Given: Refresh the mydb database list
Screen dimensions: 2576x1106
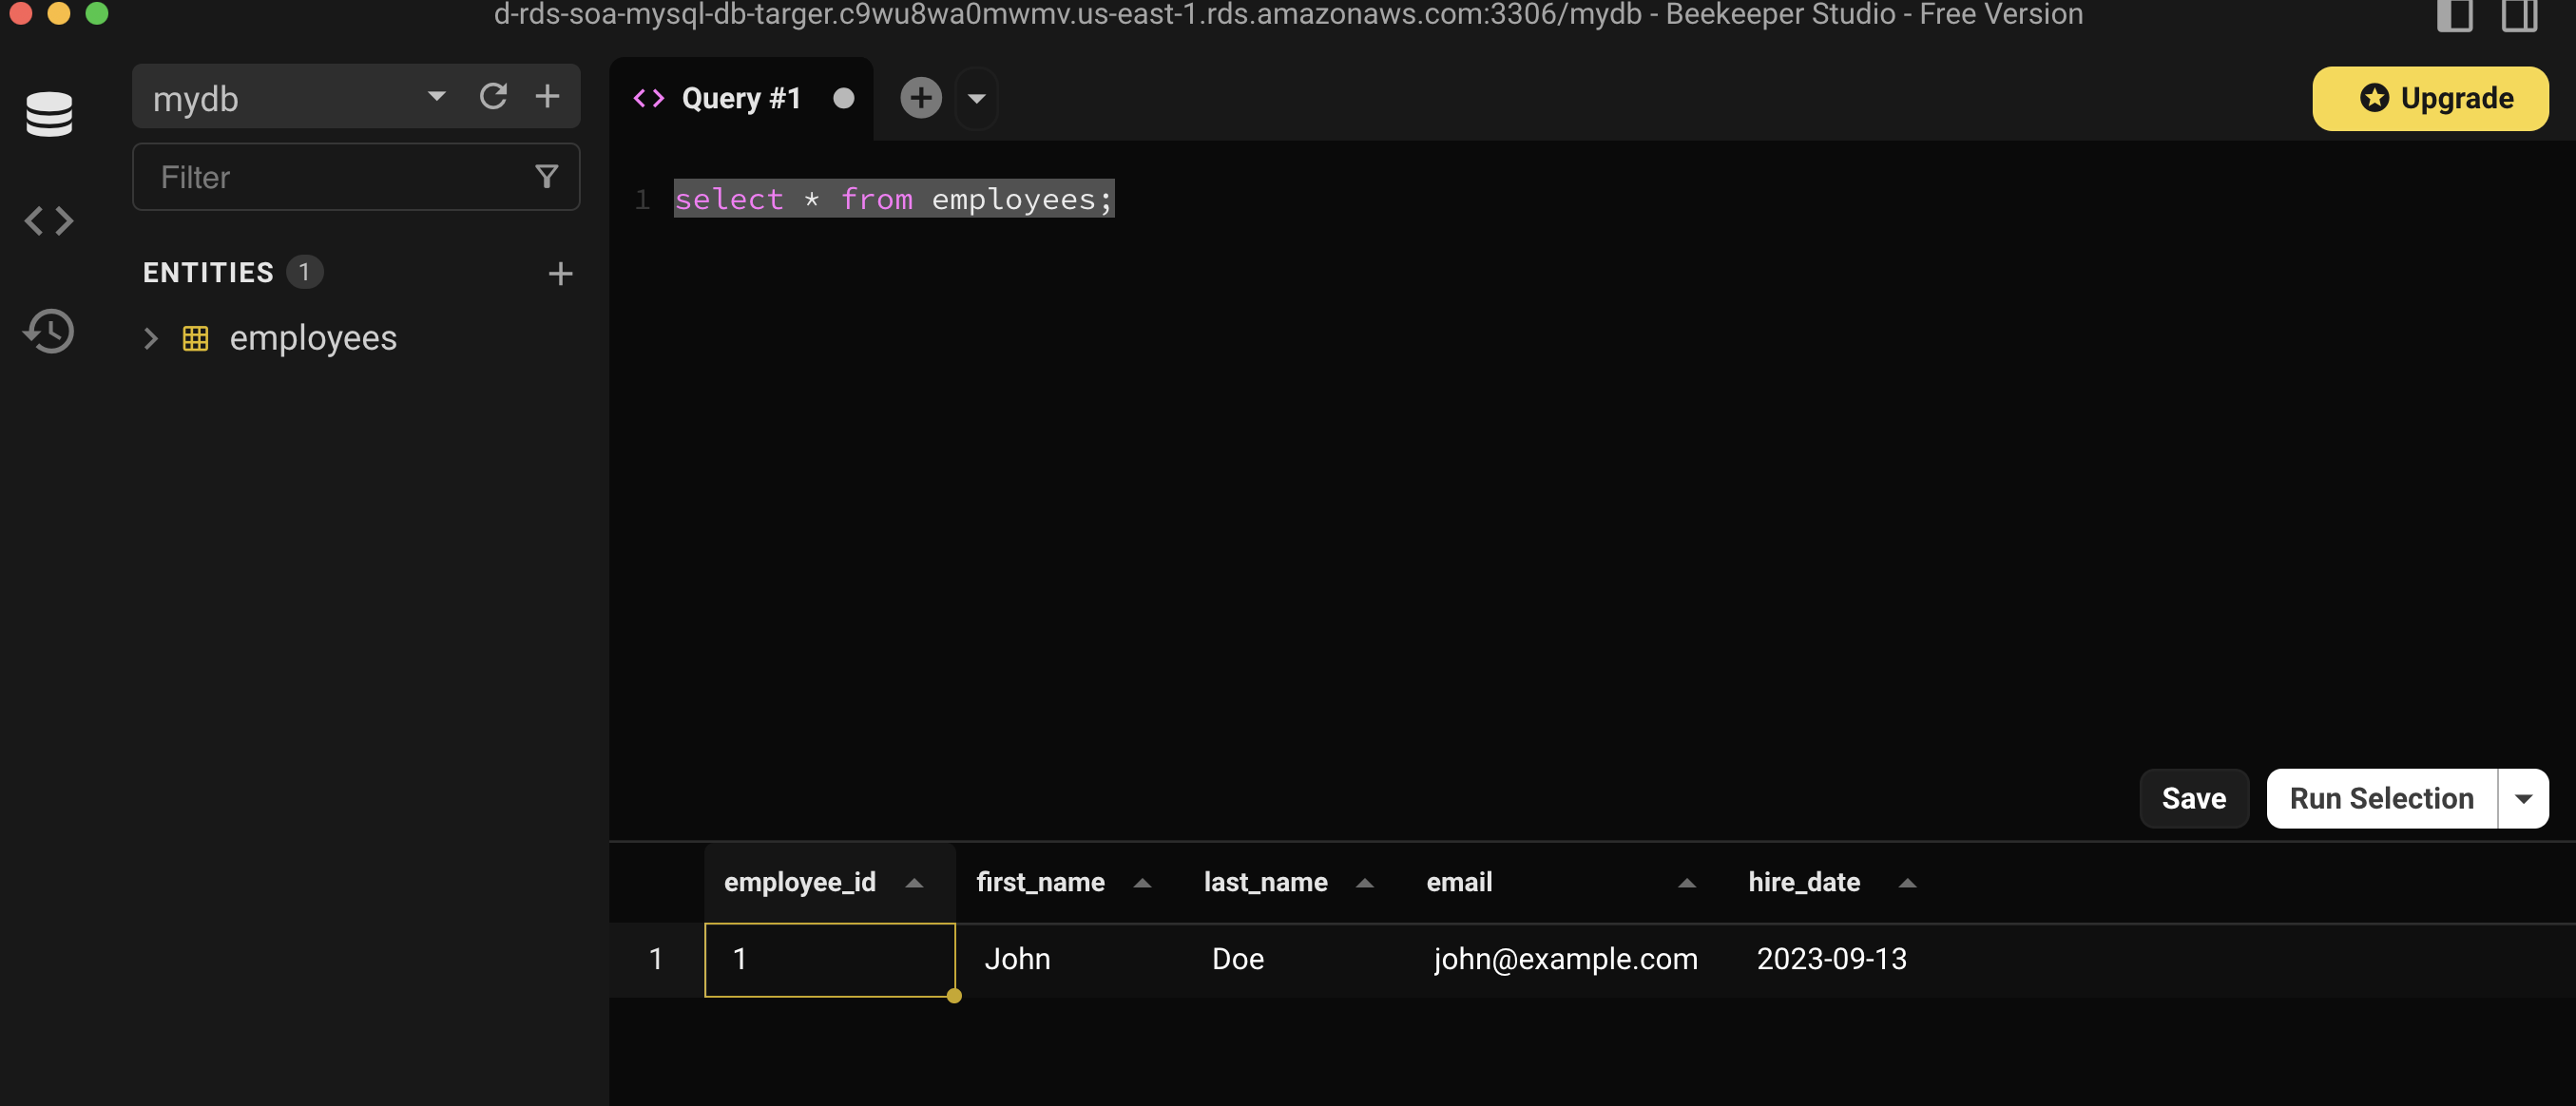Looking at the screenshot, I should [x=493, y=96].
